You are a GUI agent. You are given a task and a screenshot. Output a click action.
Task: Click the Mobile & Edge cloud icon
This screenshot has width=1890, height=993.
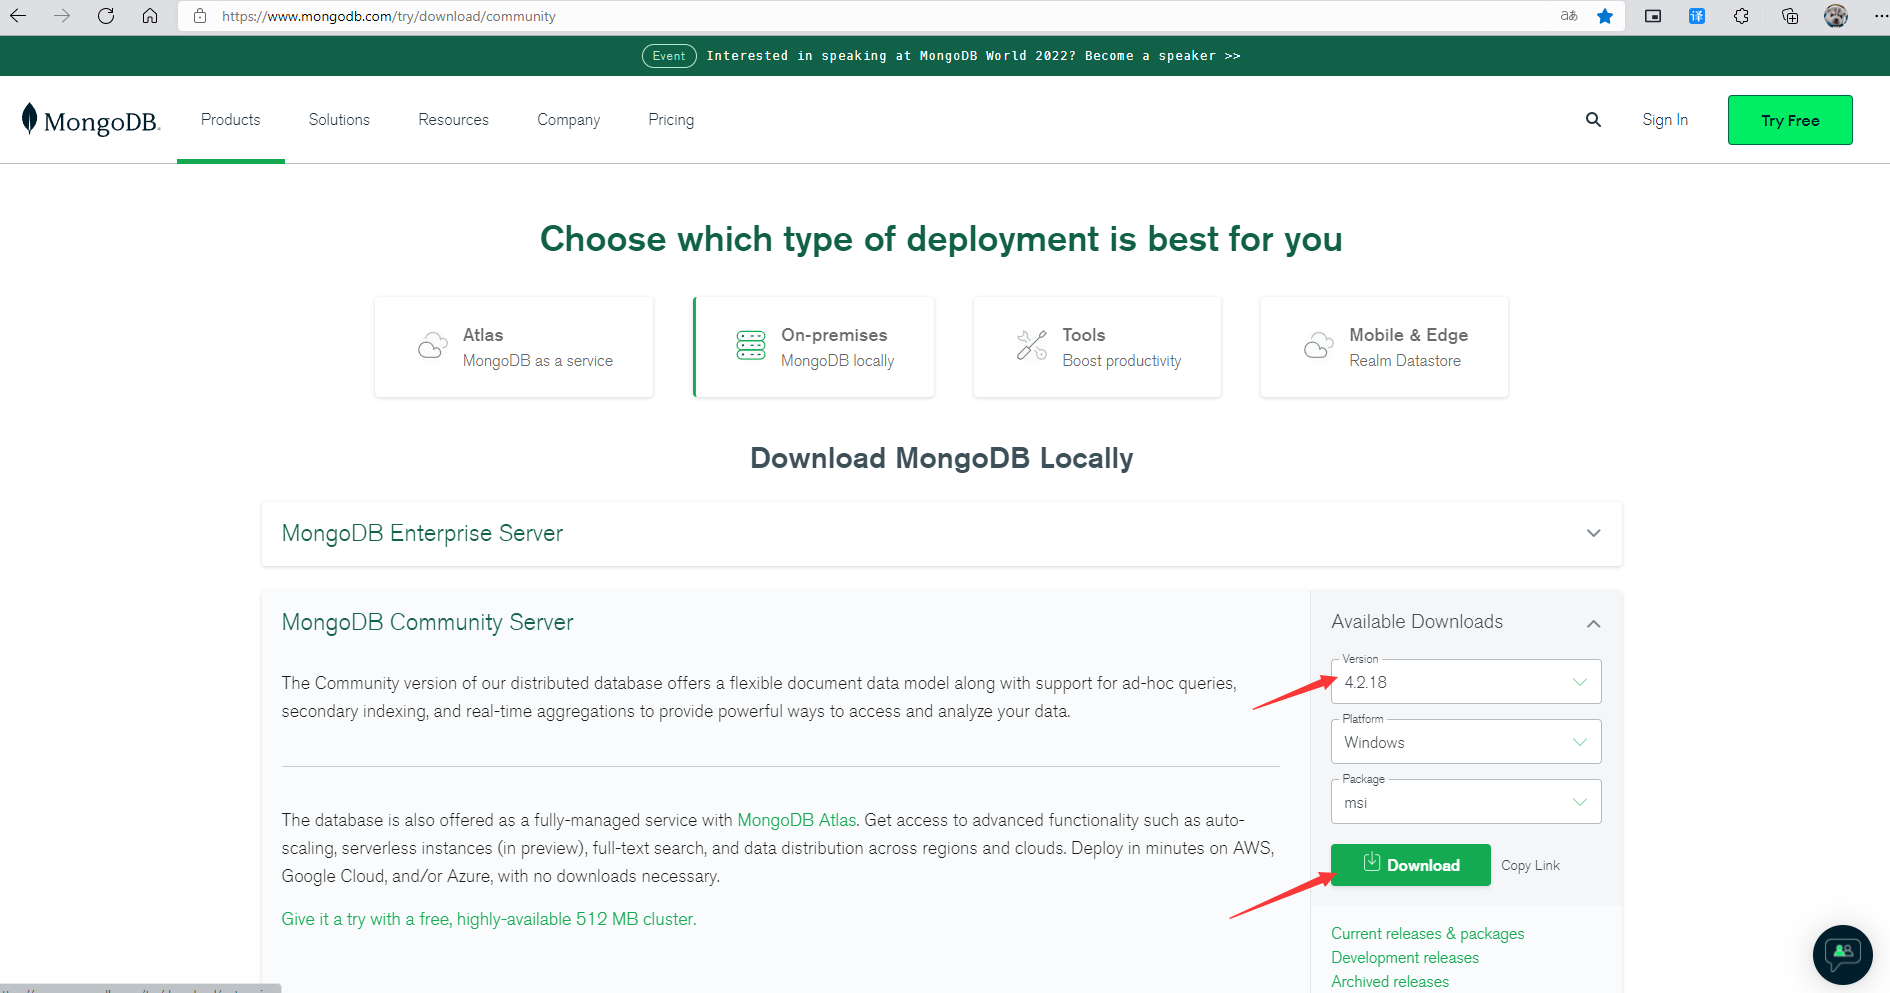pos(1319,346)
